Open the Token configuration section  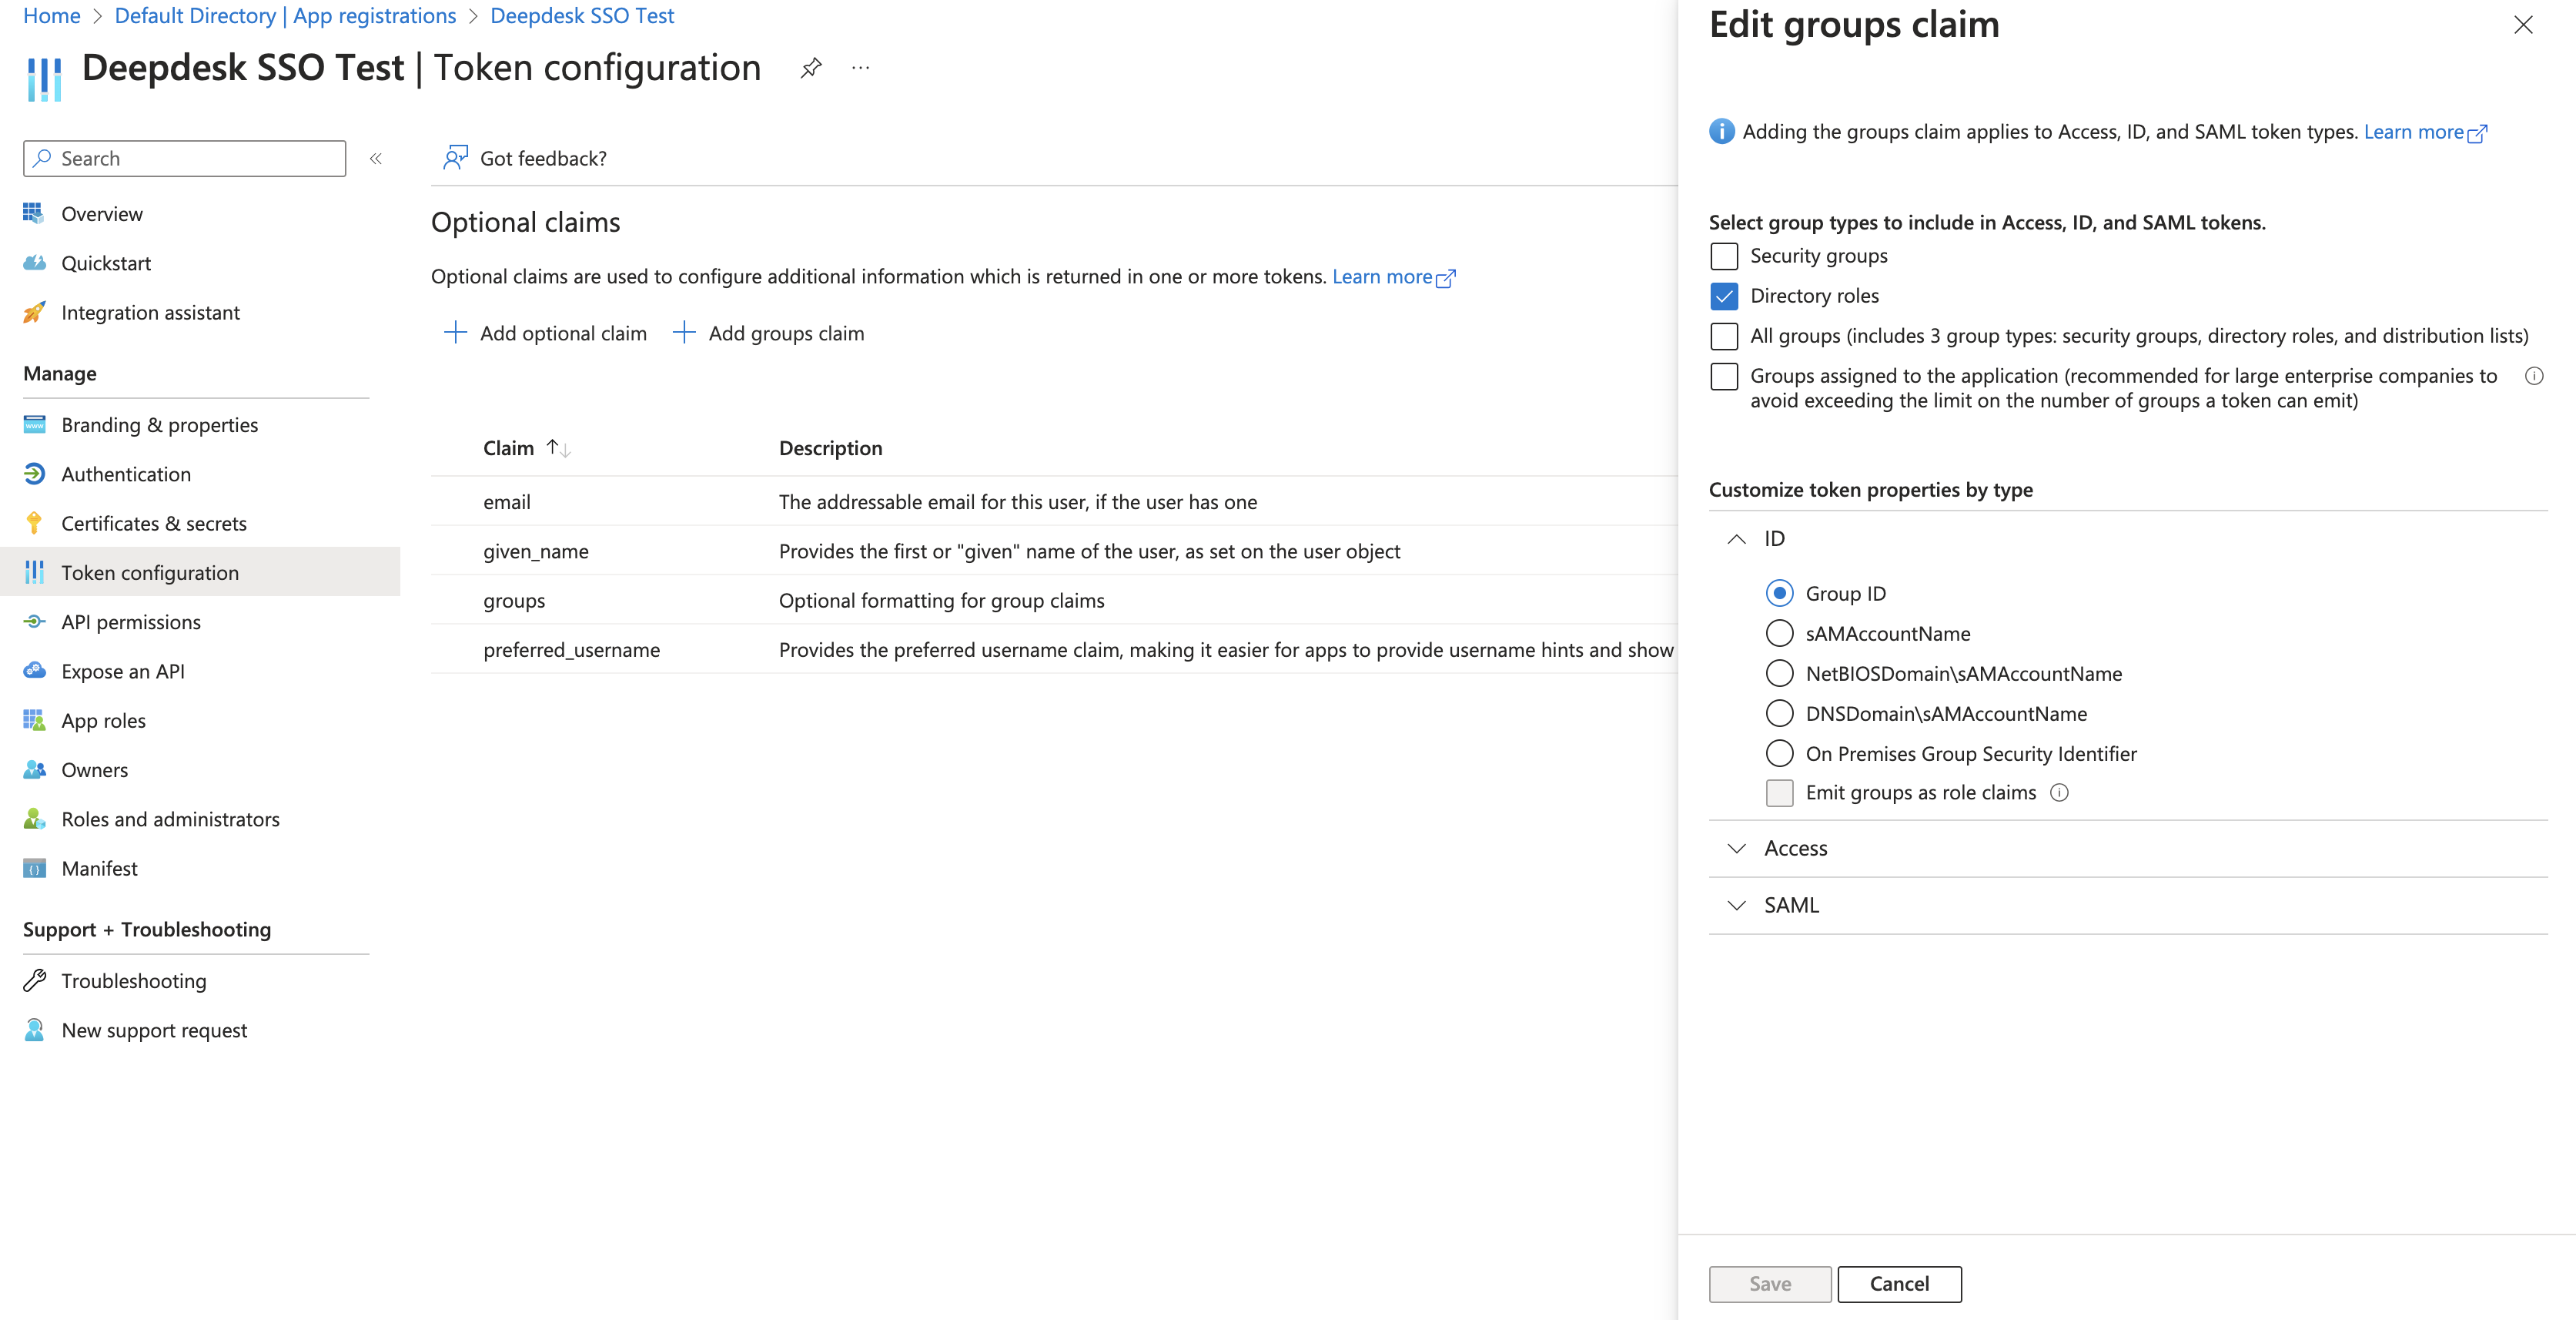149,572
